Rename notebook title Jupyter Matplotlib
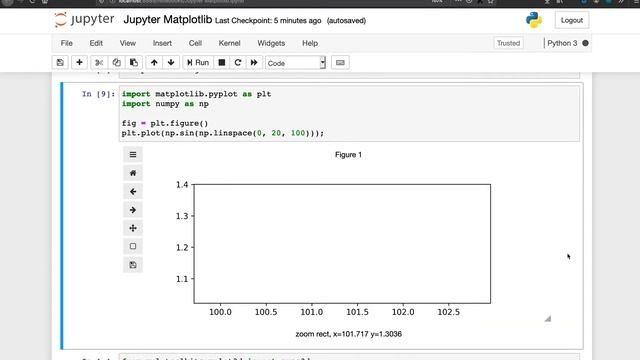Viewport: 640px width, 360px height. 168,20
